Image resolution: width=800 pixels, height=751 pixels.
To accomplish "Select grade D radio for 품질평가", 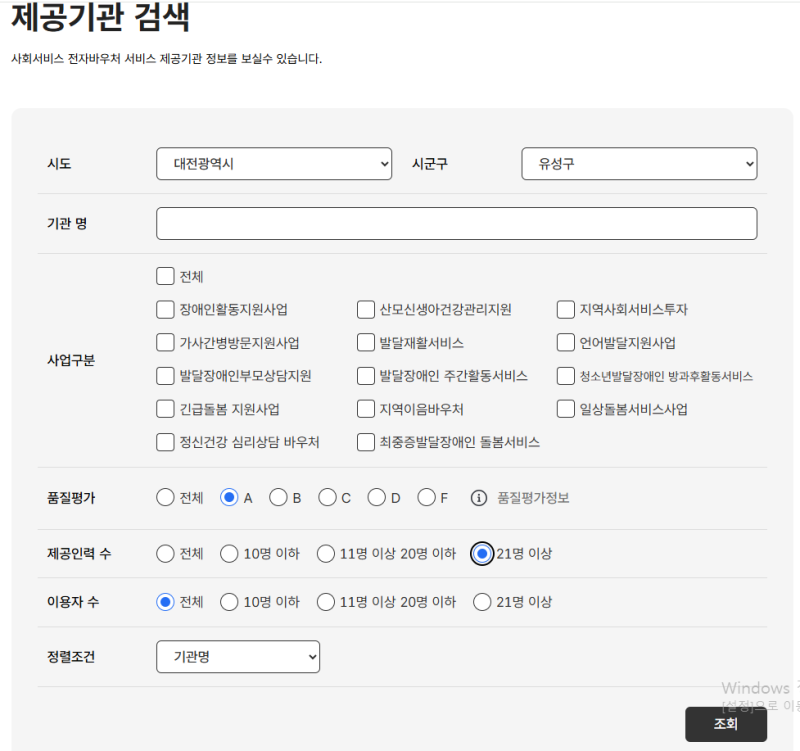I will pos(377,497).
